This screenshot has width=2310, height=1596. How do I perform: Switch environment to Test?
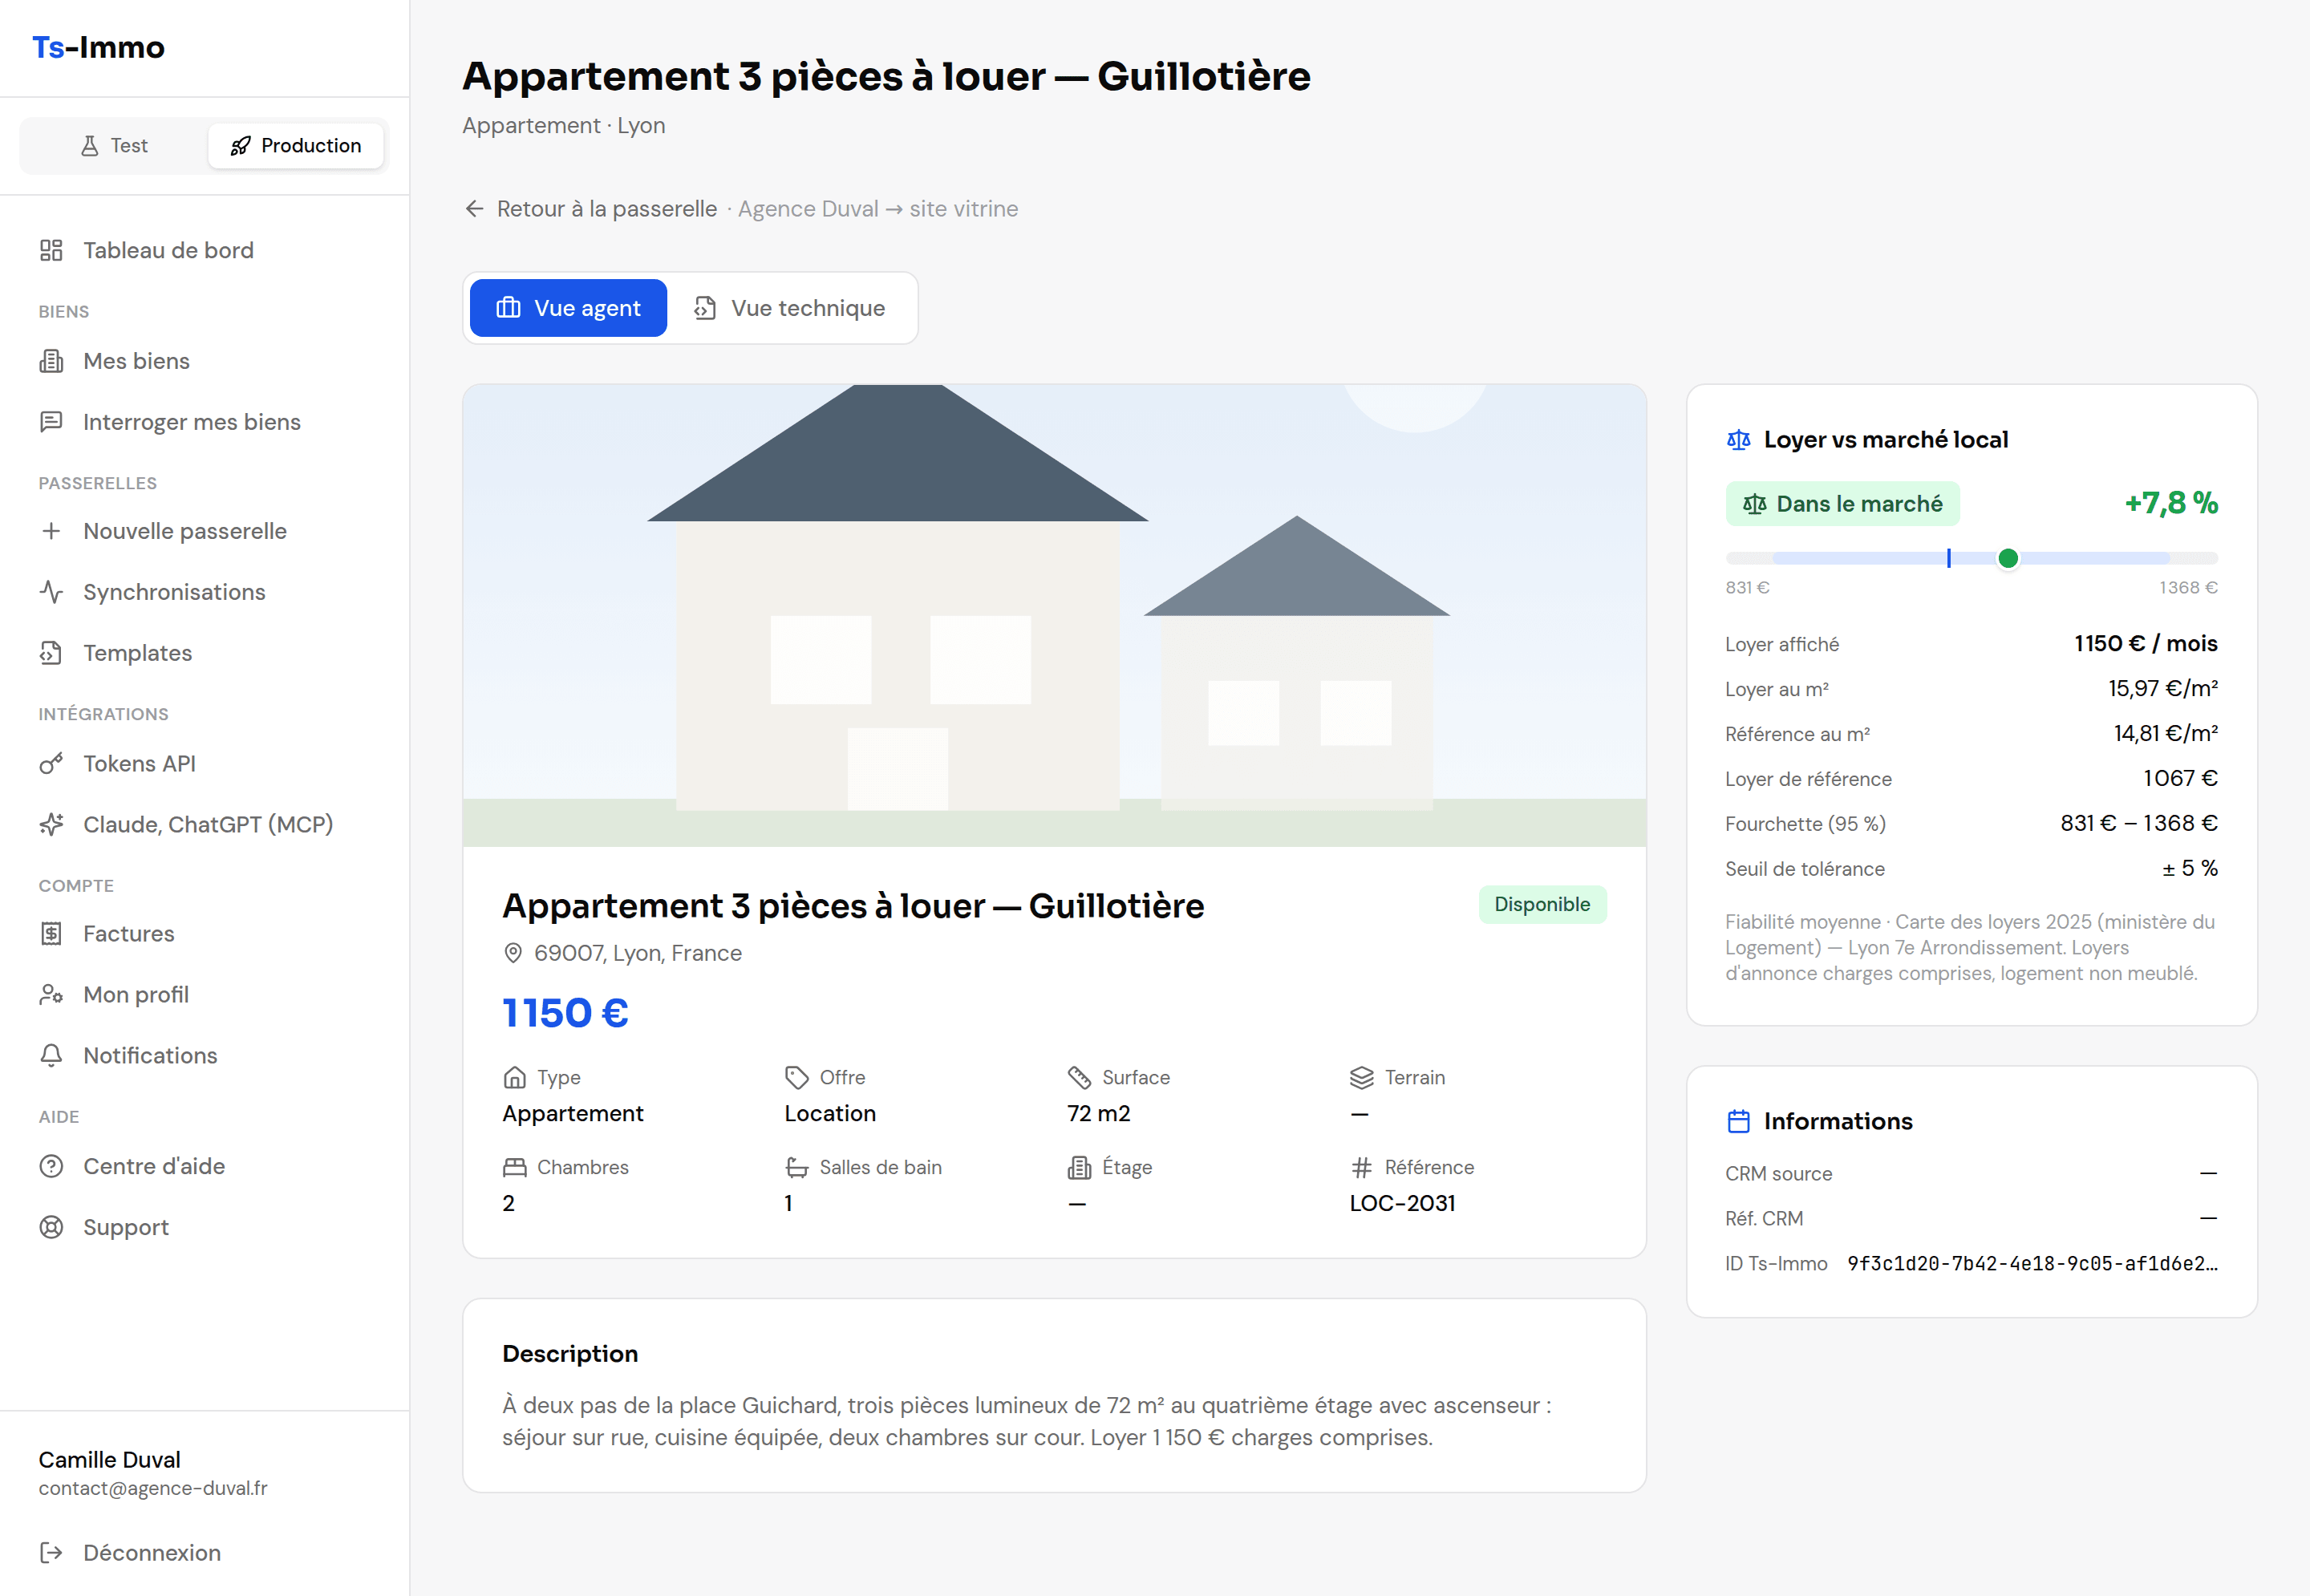(114, 146)
